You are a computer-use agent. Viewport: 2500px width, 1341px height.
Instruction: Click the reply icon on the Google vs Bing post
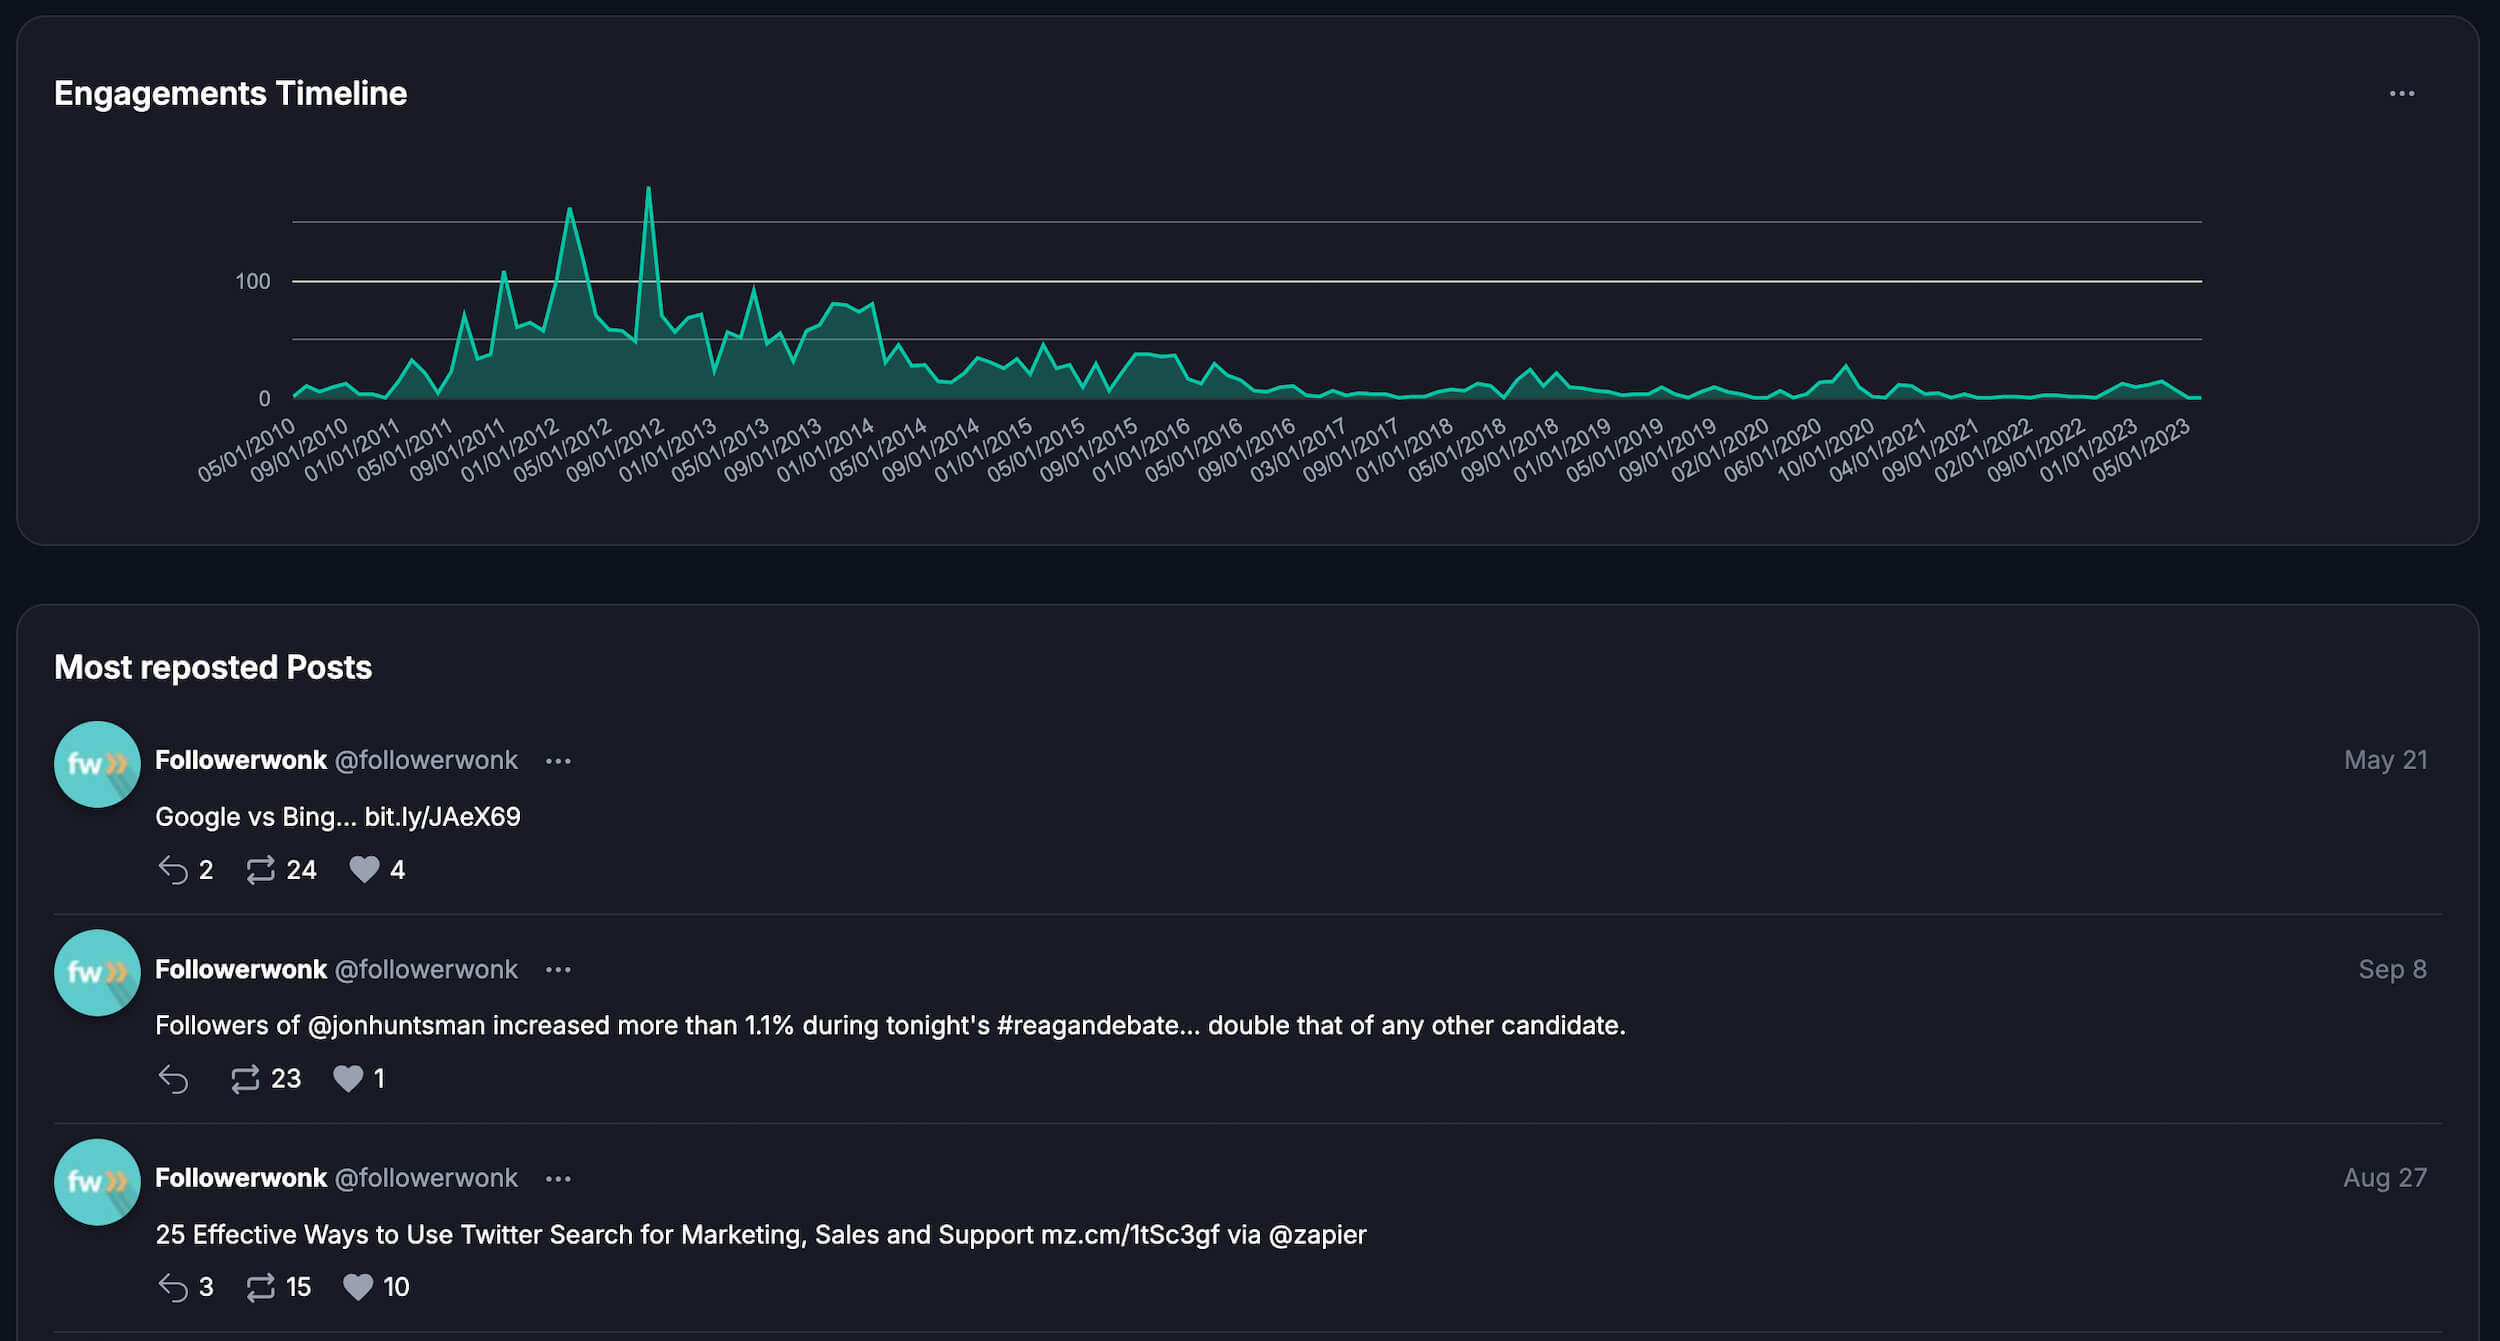[173, 870]
